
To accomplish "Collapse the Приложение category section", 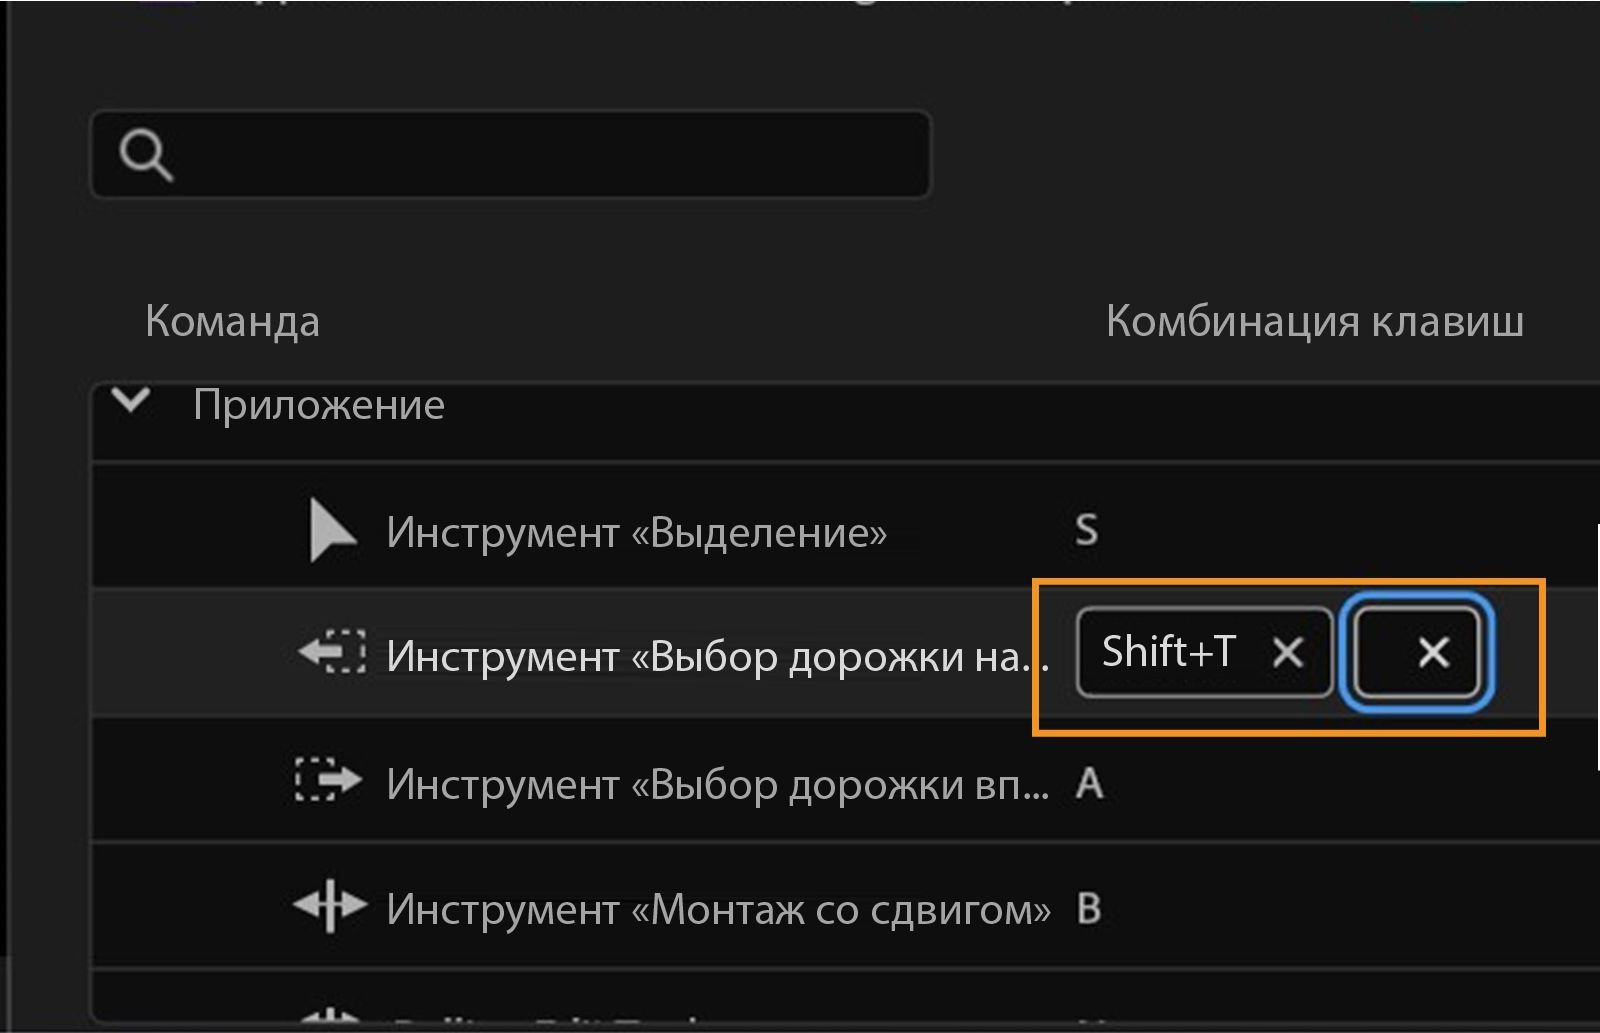I will click(134, 403).
